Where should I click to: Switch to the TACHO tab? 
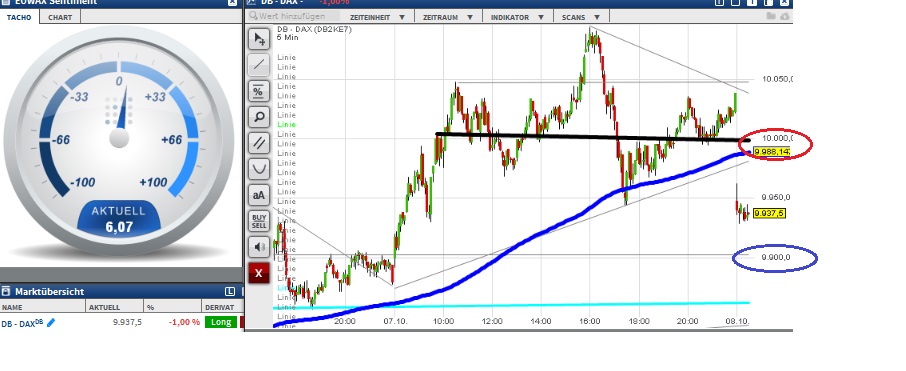click(19, 17)
